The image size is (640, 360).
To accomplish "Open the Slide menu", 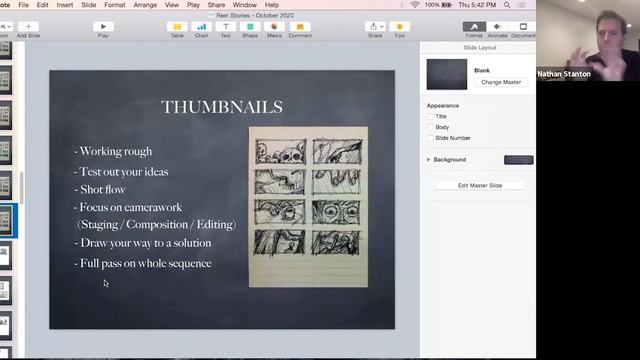I will tap(89, 5).
